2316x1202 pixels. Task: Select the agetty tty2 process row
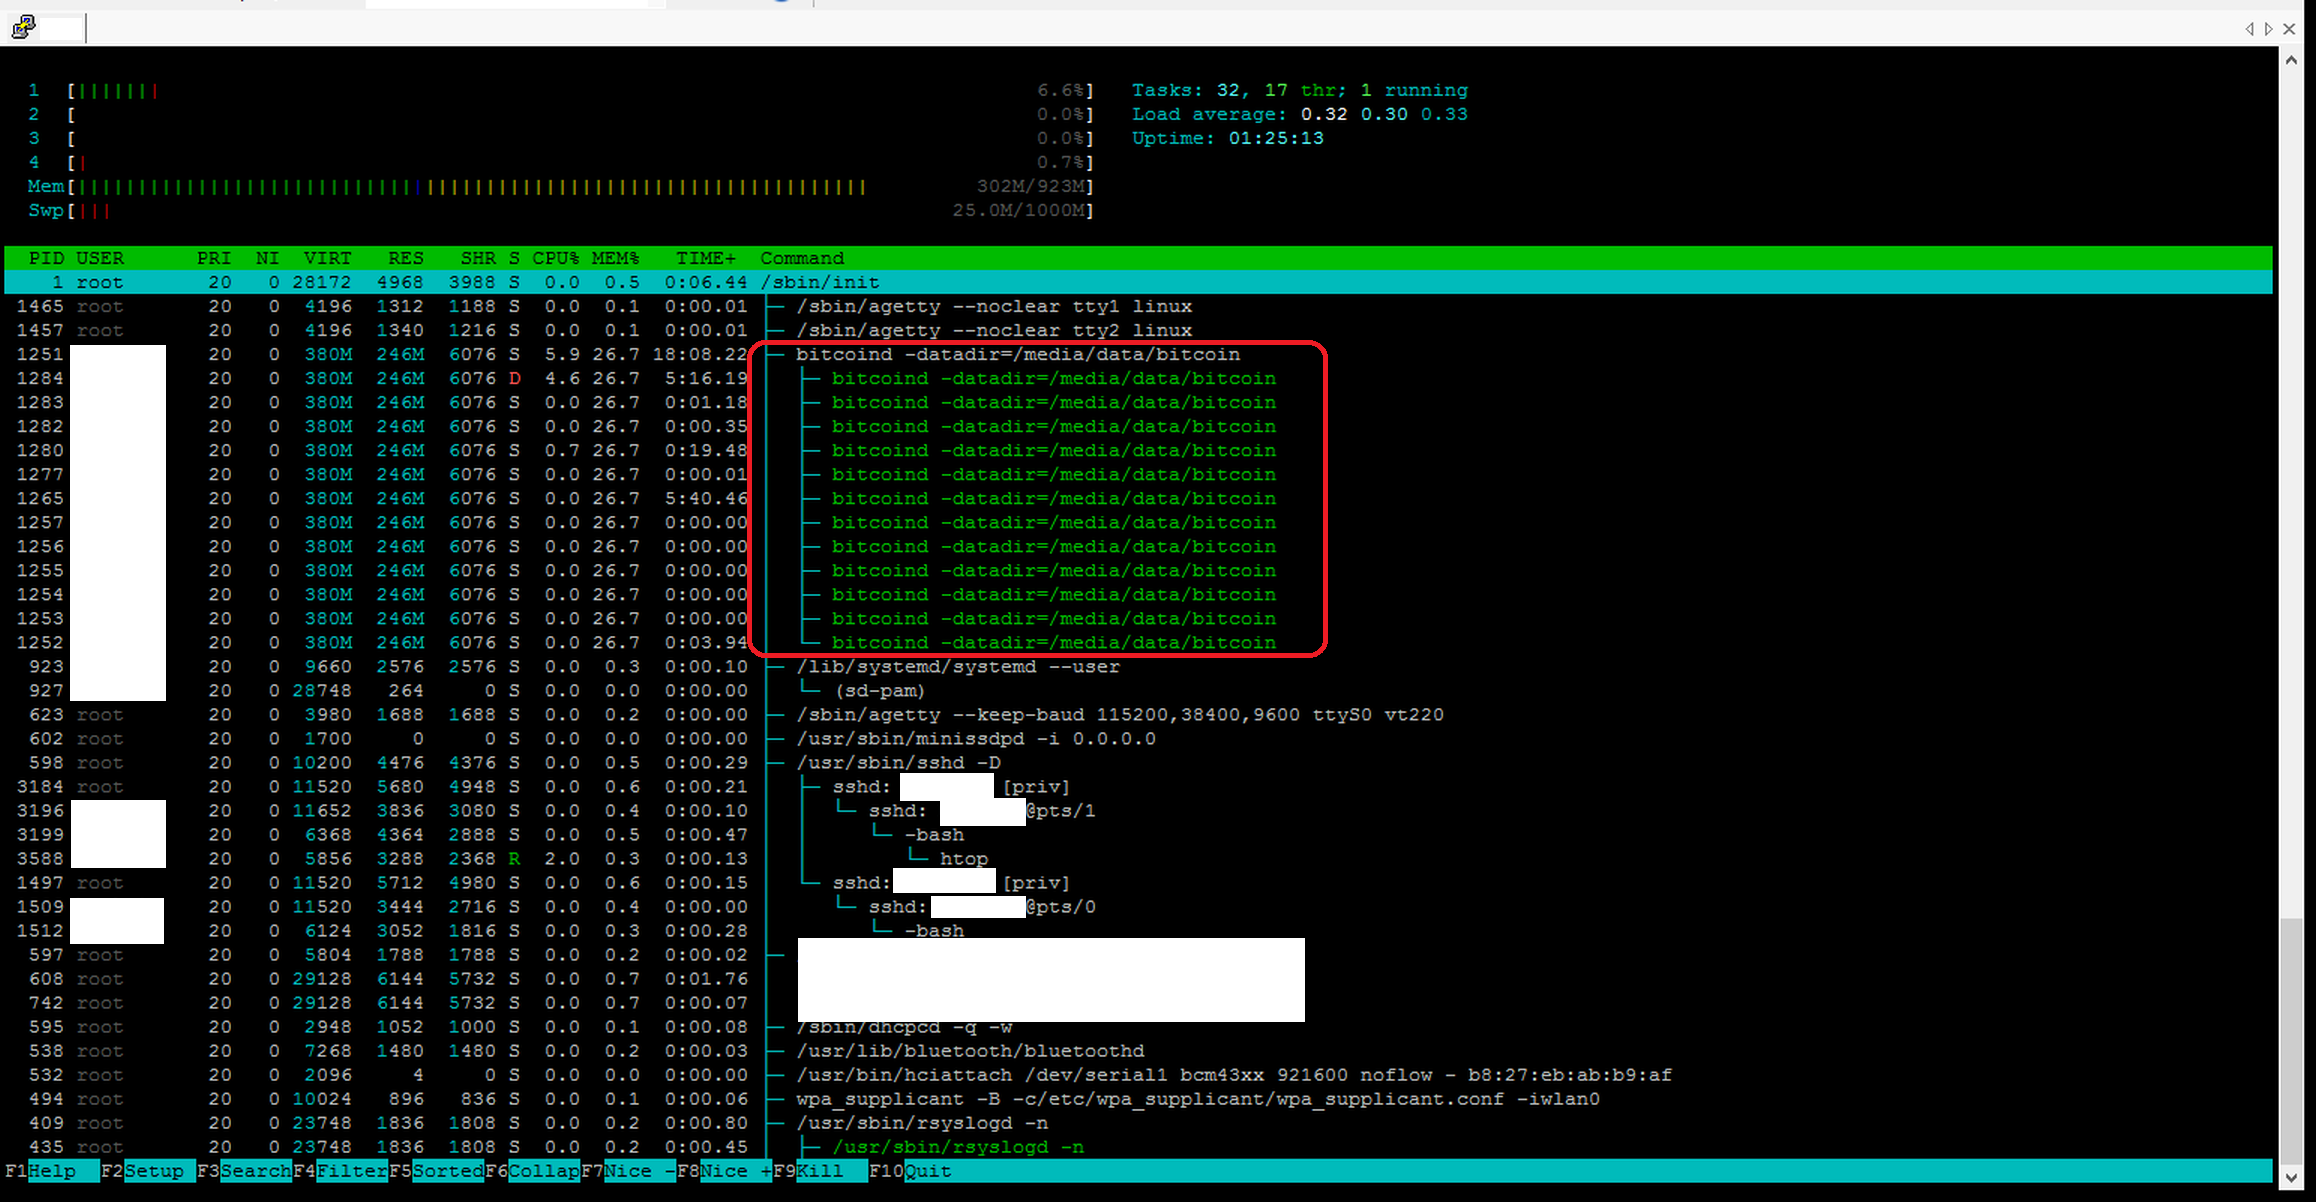[x=1138, y=330]
